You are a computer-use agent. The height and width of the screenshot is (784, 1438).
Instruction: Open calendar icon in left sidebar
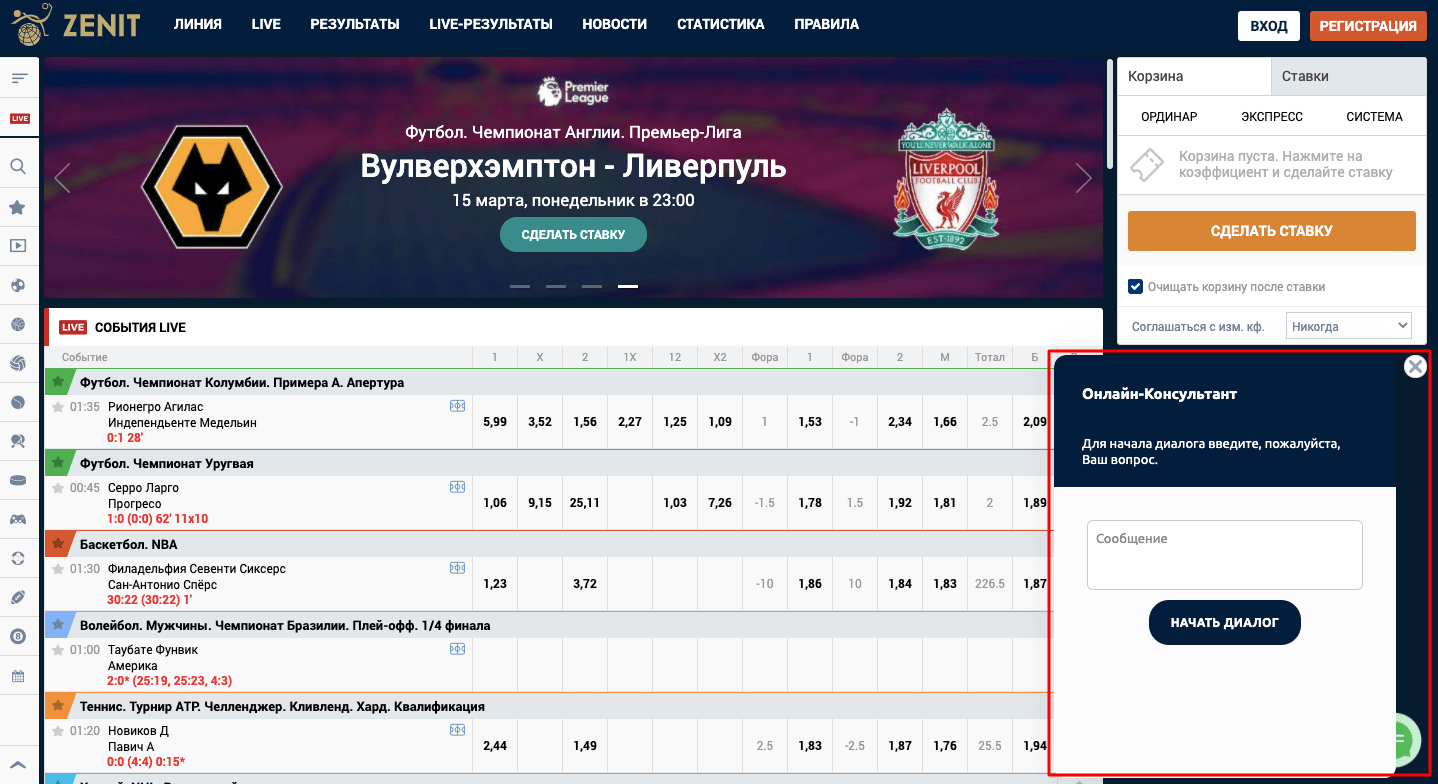tap(18, 676)
